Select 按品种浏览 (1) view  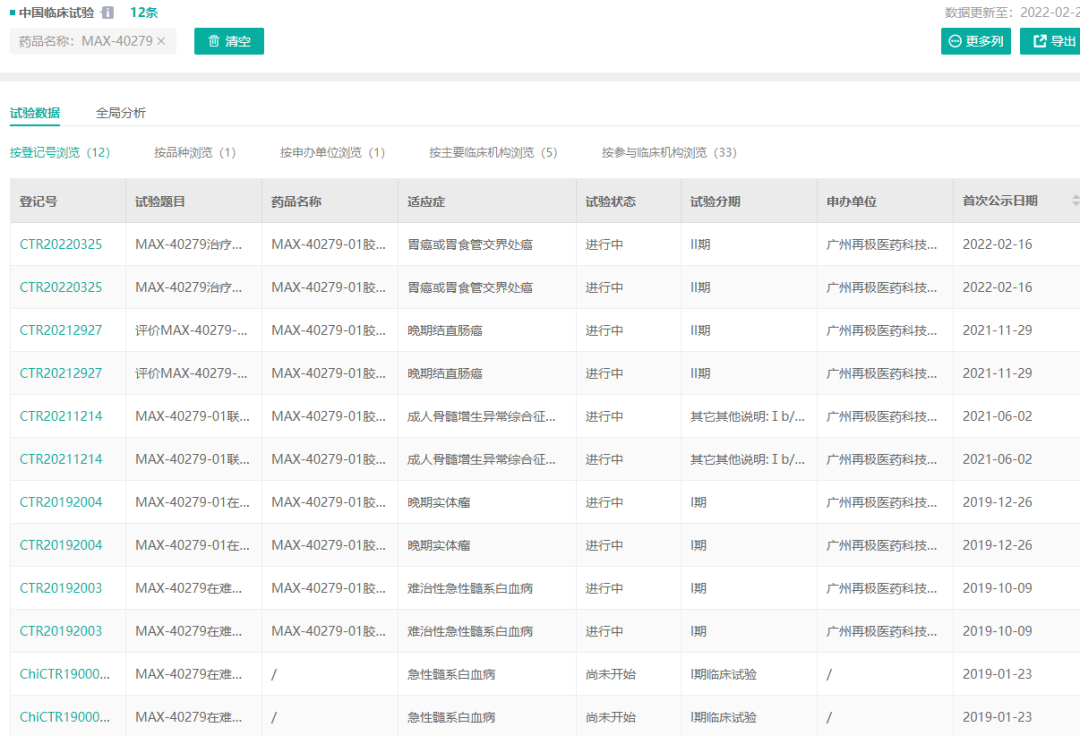pos(195,153)
